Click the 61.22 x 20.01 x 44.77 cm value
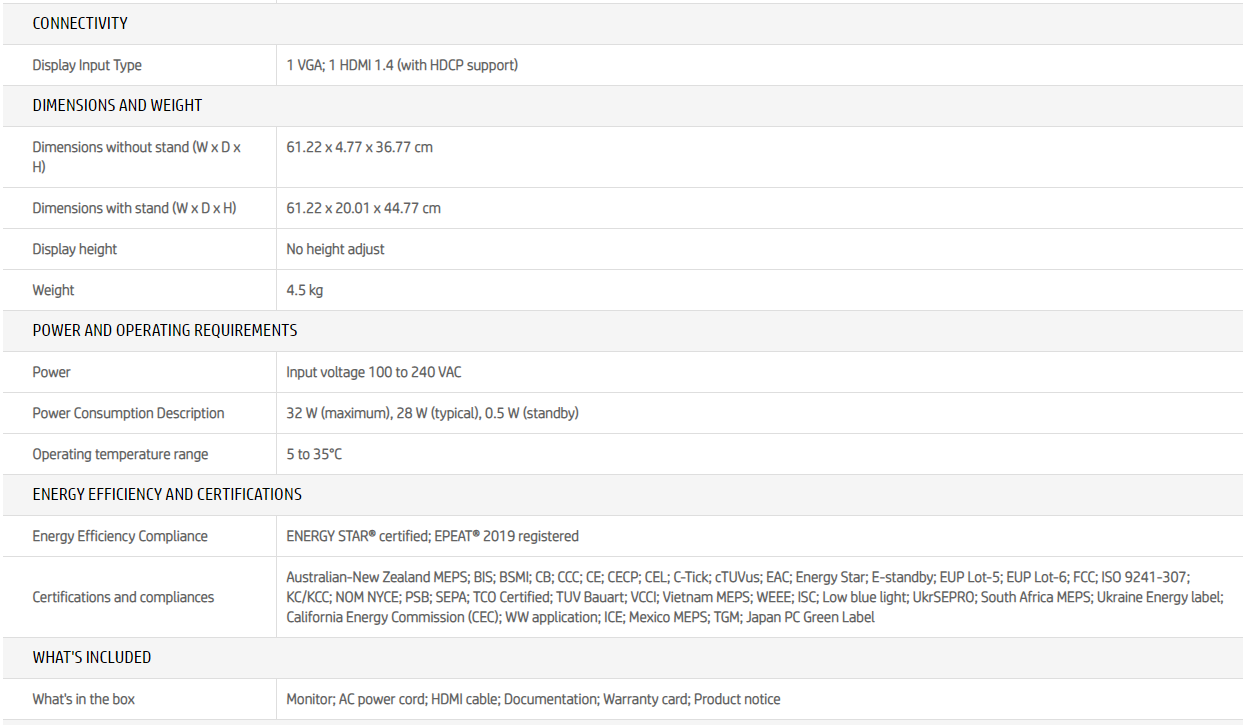 tap(363, 208)
